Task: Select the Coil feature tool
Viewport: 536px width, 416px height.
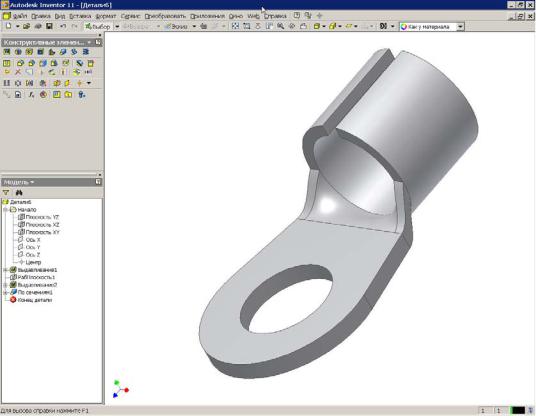Action: (85, 52)
